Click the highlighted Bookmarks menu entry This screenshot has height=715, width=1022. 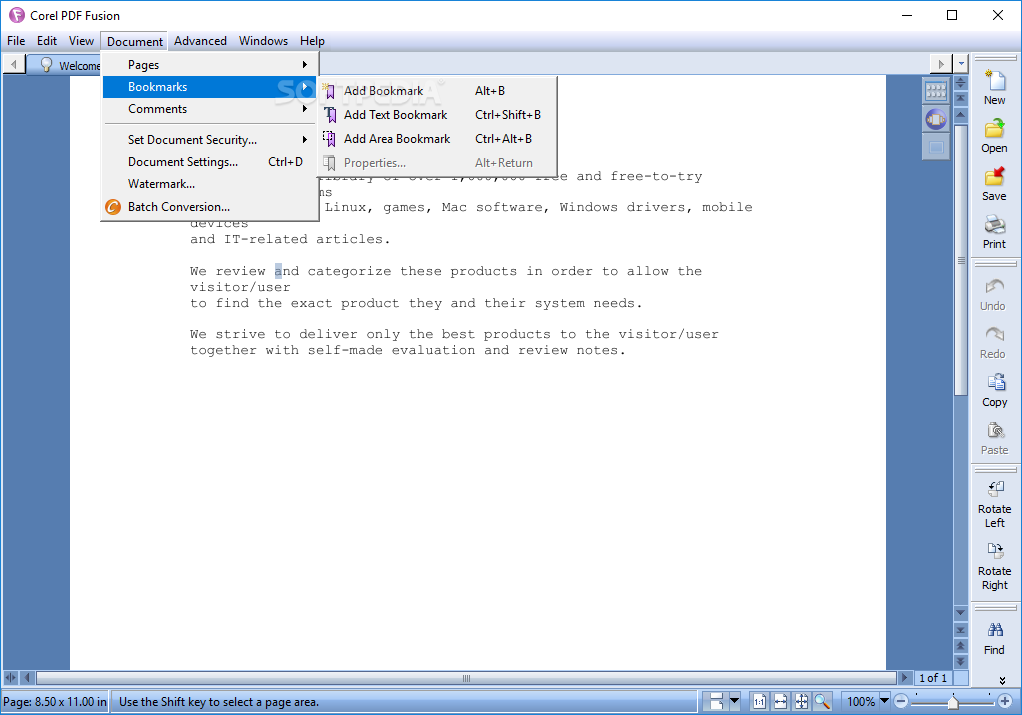[x=210, y=87]
